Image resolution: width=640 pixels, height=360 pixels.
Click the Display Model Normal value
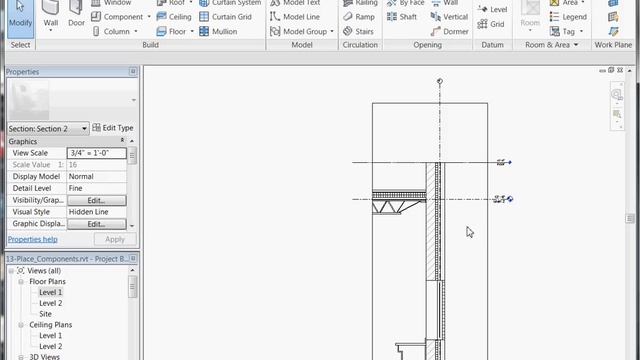click(96, 176)
